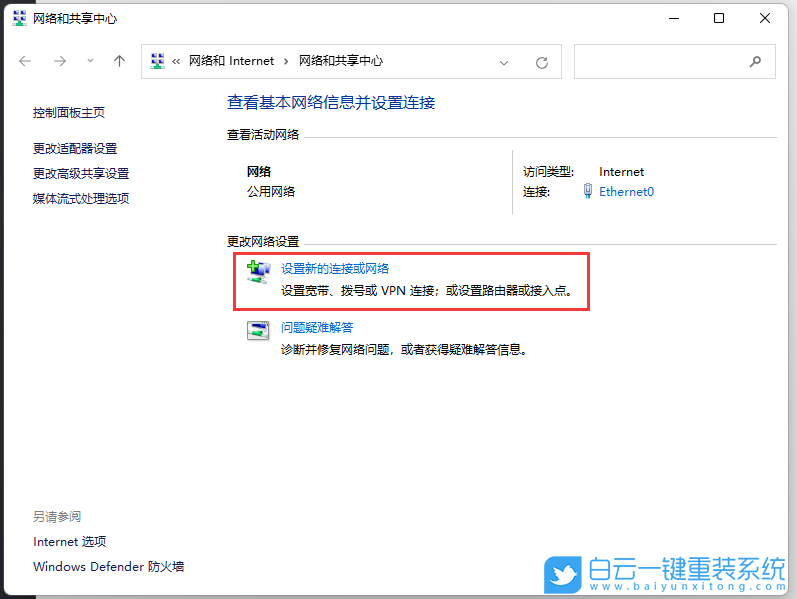
Task: Click 设置新的连接或网络 link
Action: (x=335, y=268)
